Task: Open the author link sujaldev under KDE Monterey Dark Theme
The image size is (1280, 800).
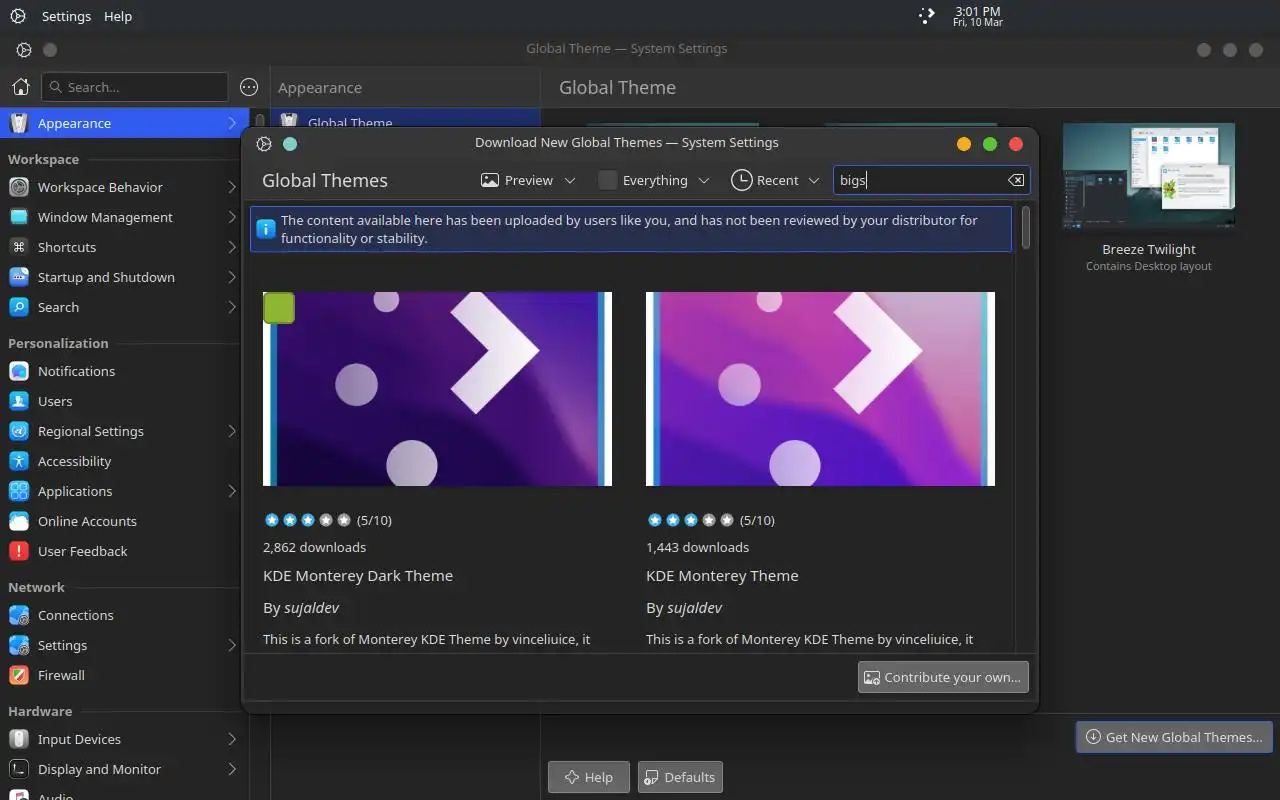Action: pos(312,607)
